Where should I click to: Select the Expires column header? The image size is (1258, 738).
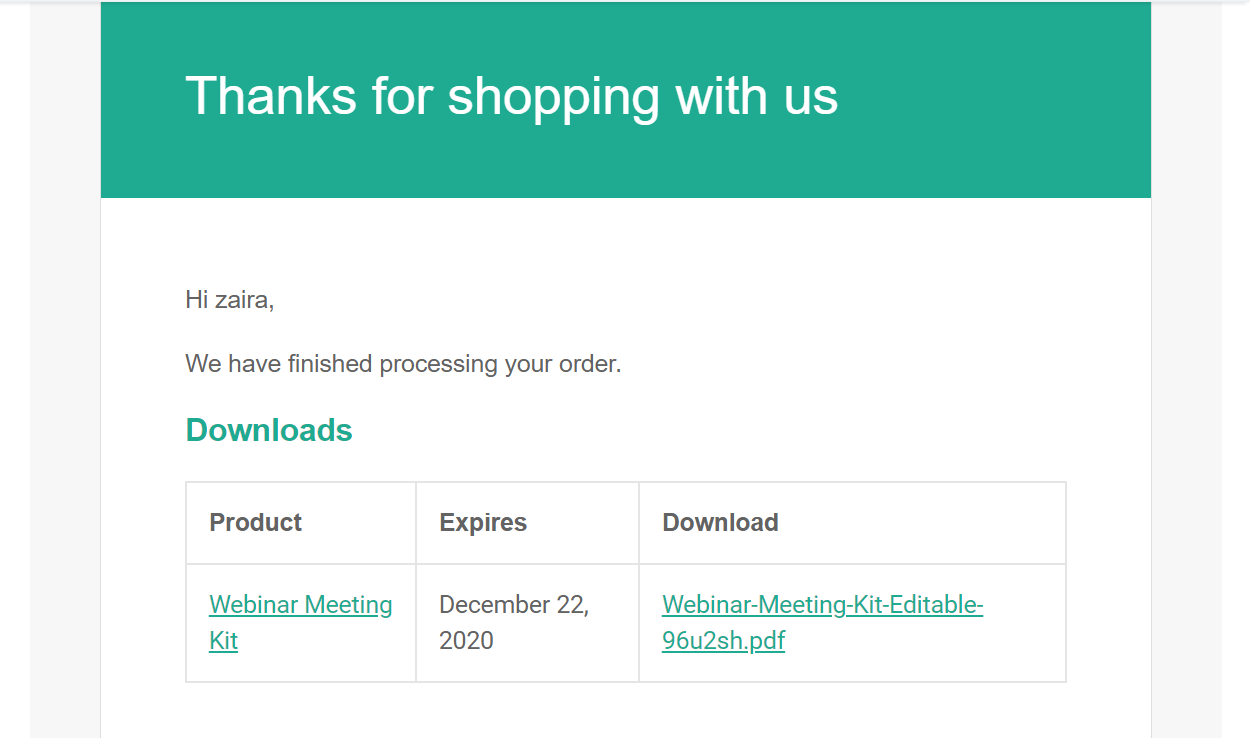(483, 523)
